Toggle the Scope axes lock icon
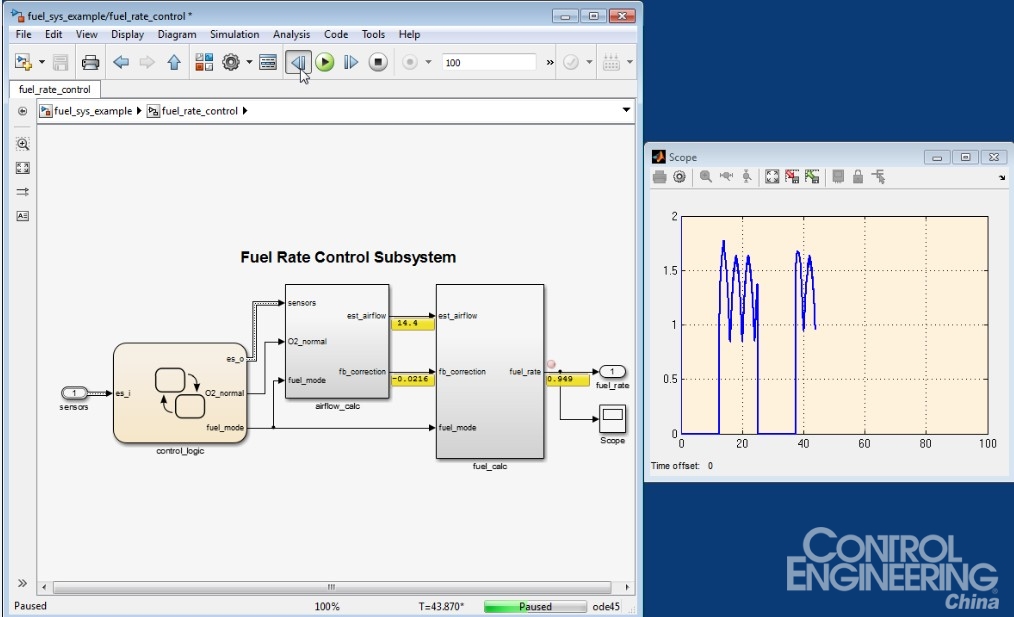This screenshot has height=617, width=1014. click(x=857, y=177)
